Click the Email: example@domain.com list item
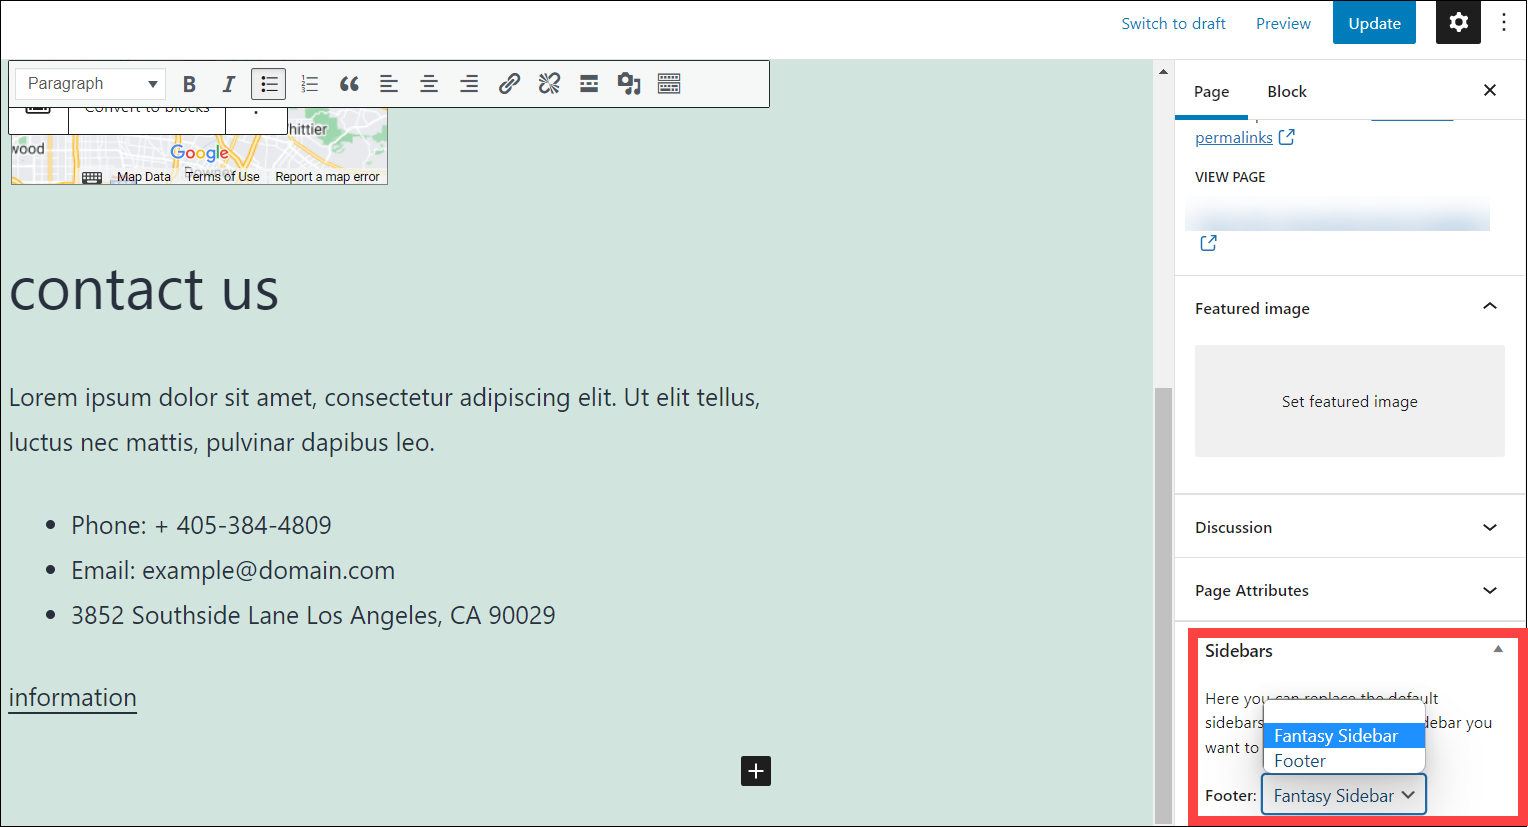This screenshot has width=1528, height=827. [x=233, y=570]
